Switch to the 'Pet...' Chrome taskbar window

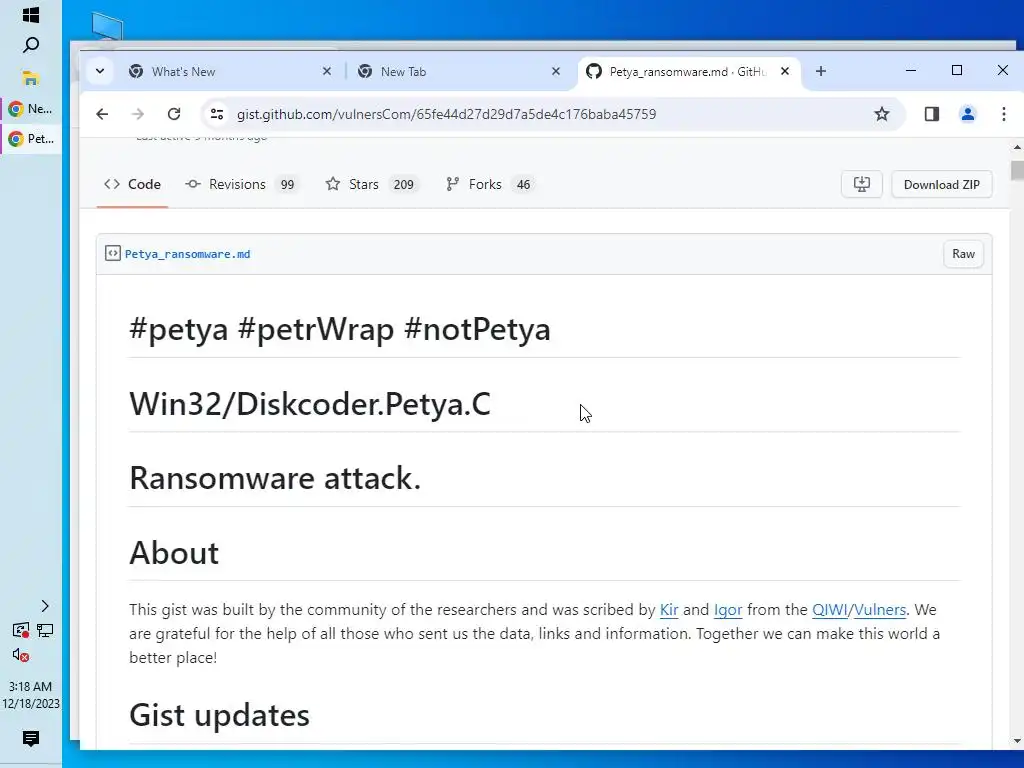pos(31,138)
